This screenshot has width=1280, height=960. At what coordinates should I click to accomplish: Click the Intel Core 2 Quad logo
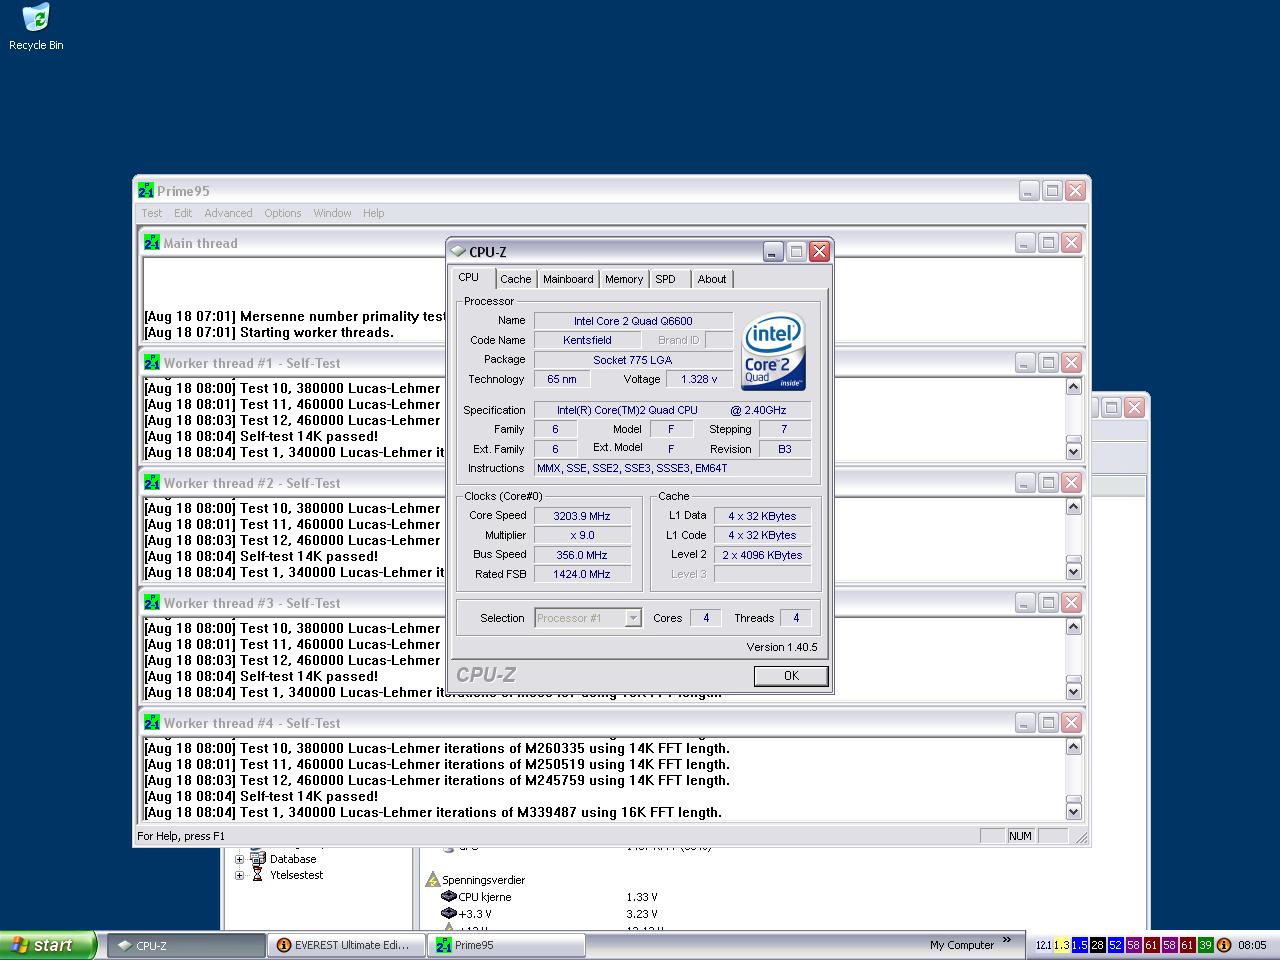point(774,353)
